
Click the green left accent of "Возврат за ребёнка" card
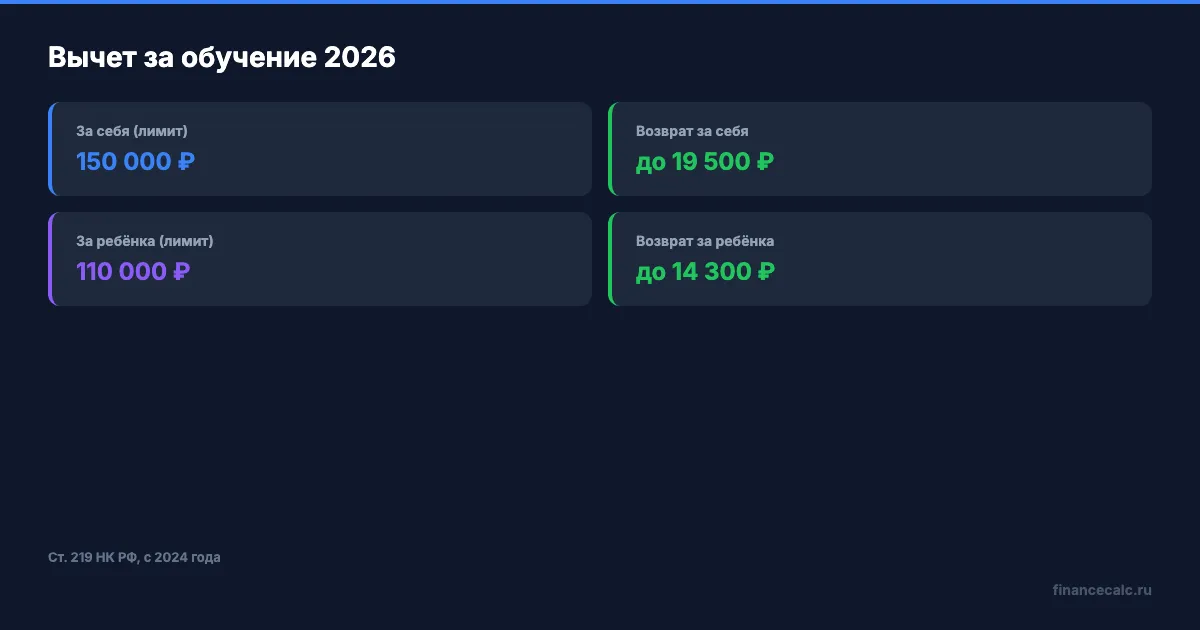tap(610, 259)
